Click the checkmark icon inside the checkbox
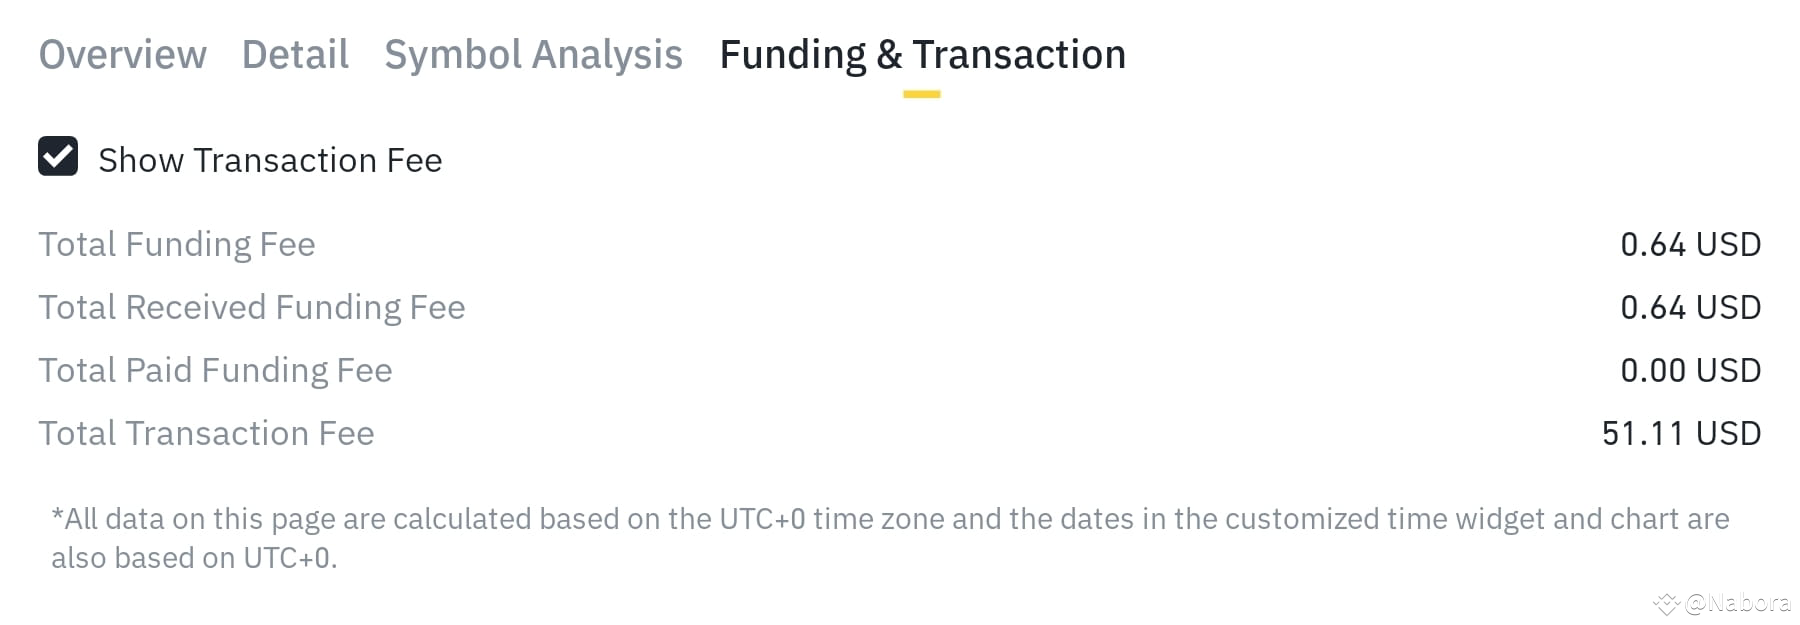Screen dimensions: 1800x625 coord(58,158)
